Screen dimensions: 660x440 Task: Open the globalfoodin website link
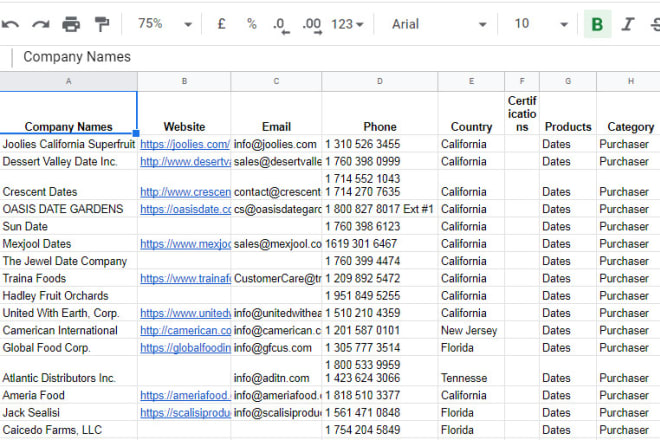(x=185, y=347)
